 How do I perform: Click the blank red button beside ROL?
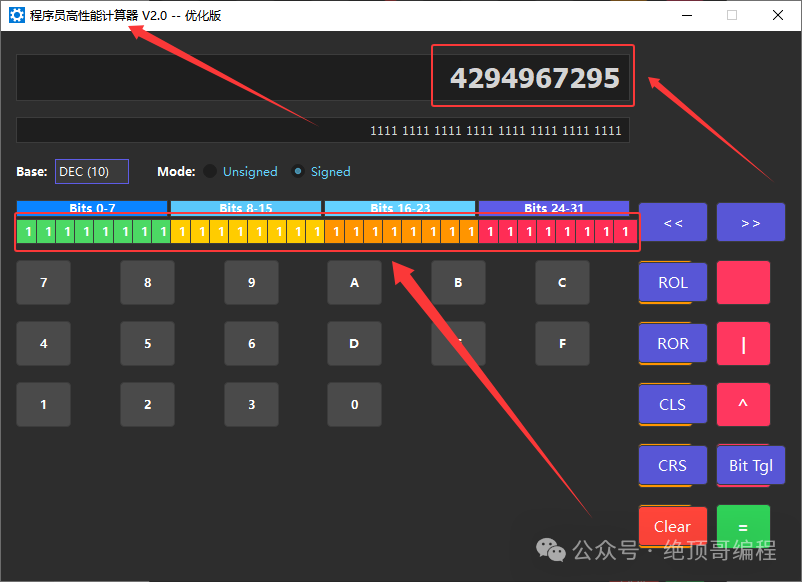[743, 282]
